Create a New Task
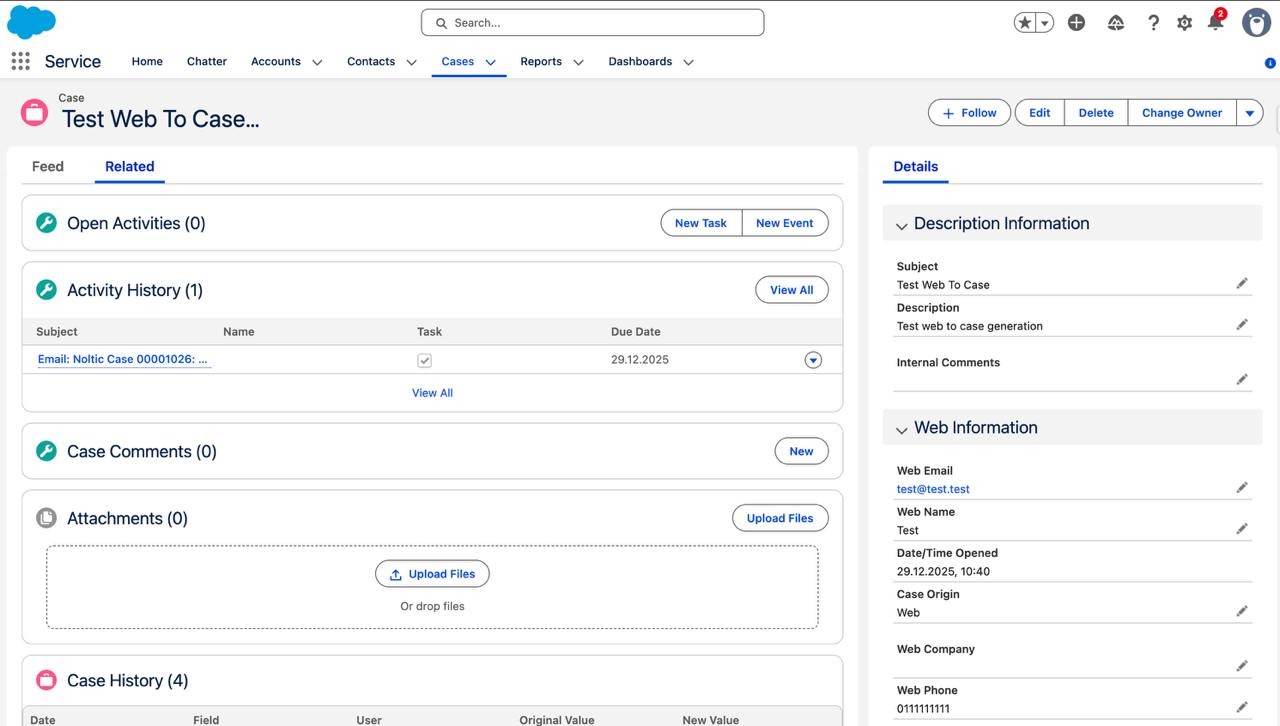1280x726 pixels. click(x=701, y=223)
